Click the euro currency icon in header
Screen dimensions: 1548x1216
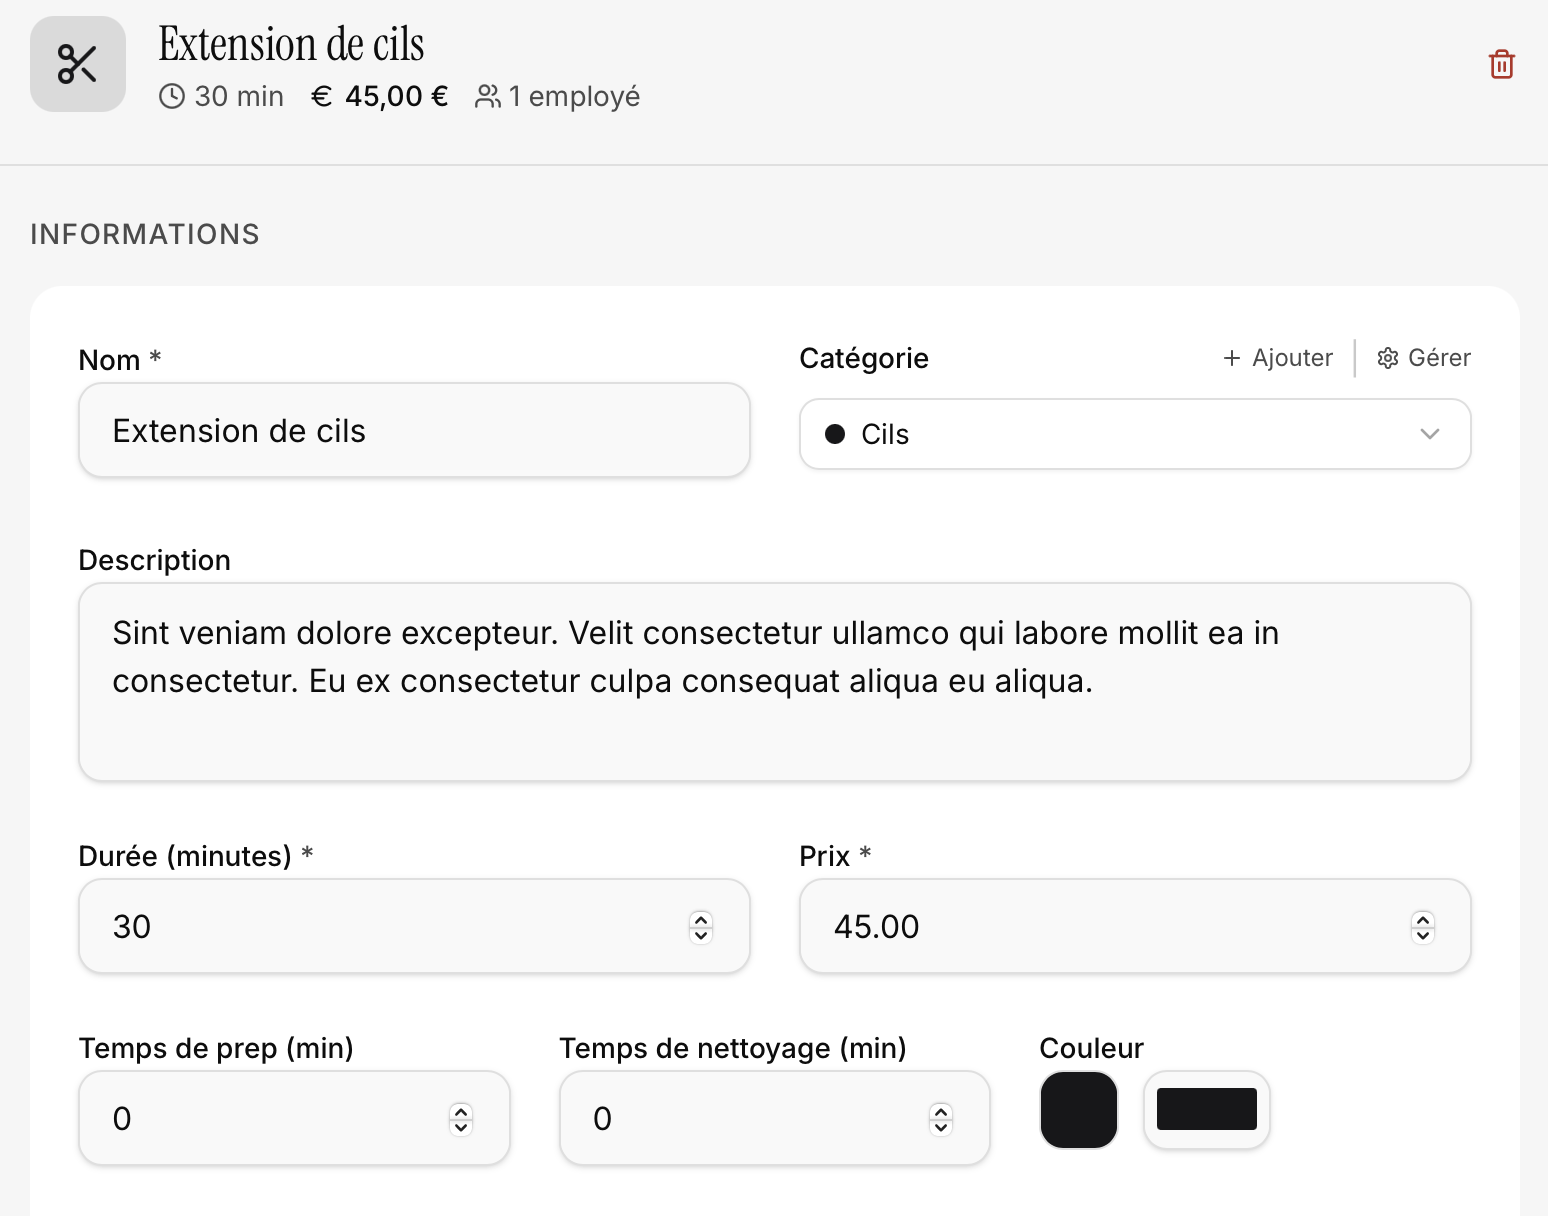pos(320,96)
